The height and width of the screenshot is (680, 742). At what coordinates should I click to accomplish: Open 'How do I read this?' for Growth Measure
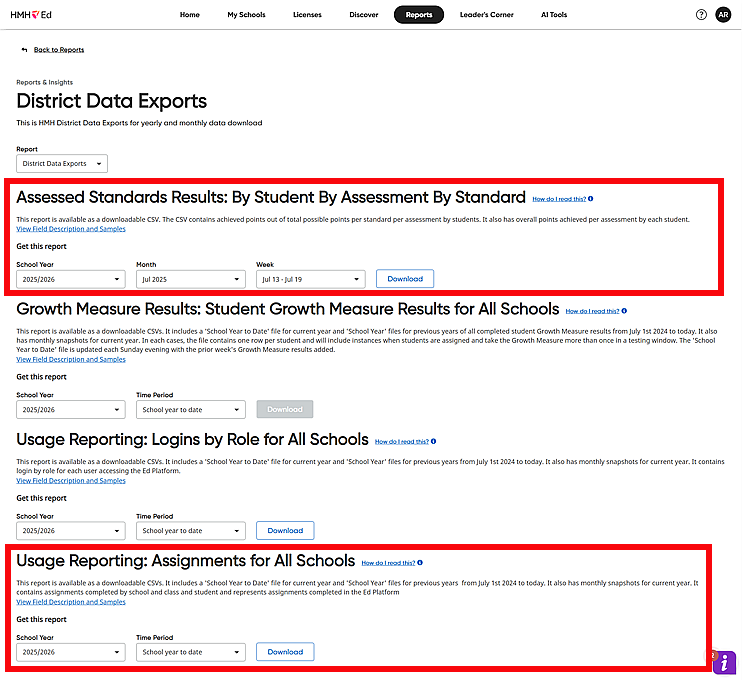click(592, 311)
